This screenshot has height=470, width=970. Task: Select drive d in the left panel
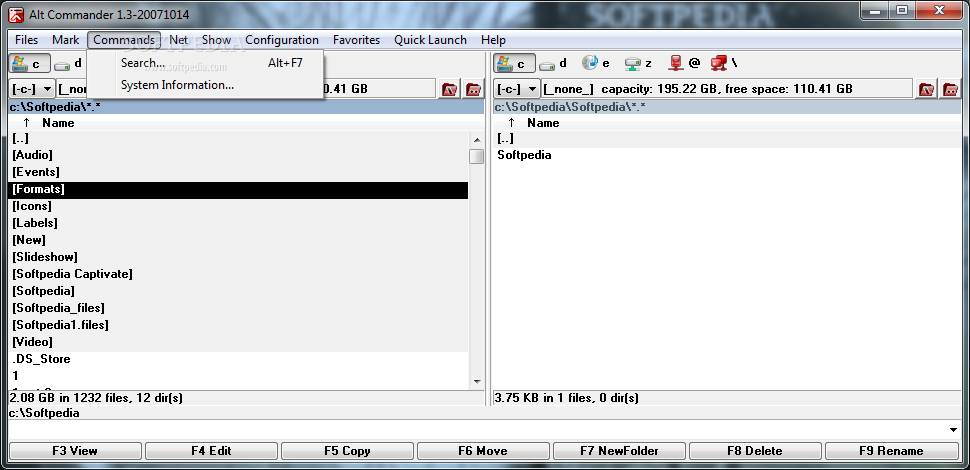[68, 63]
